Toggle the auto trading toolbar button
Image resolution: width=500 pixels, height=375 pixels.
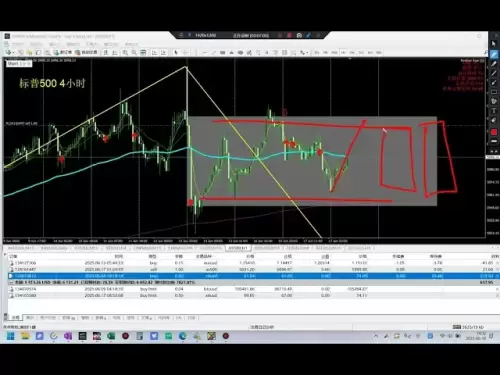pos(86,53)
